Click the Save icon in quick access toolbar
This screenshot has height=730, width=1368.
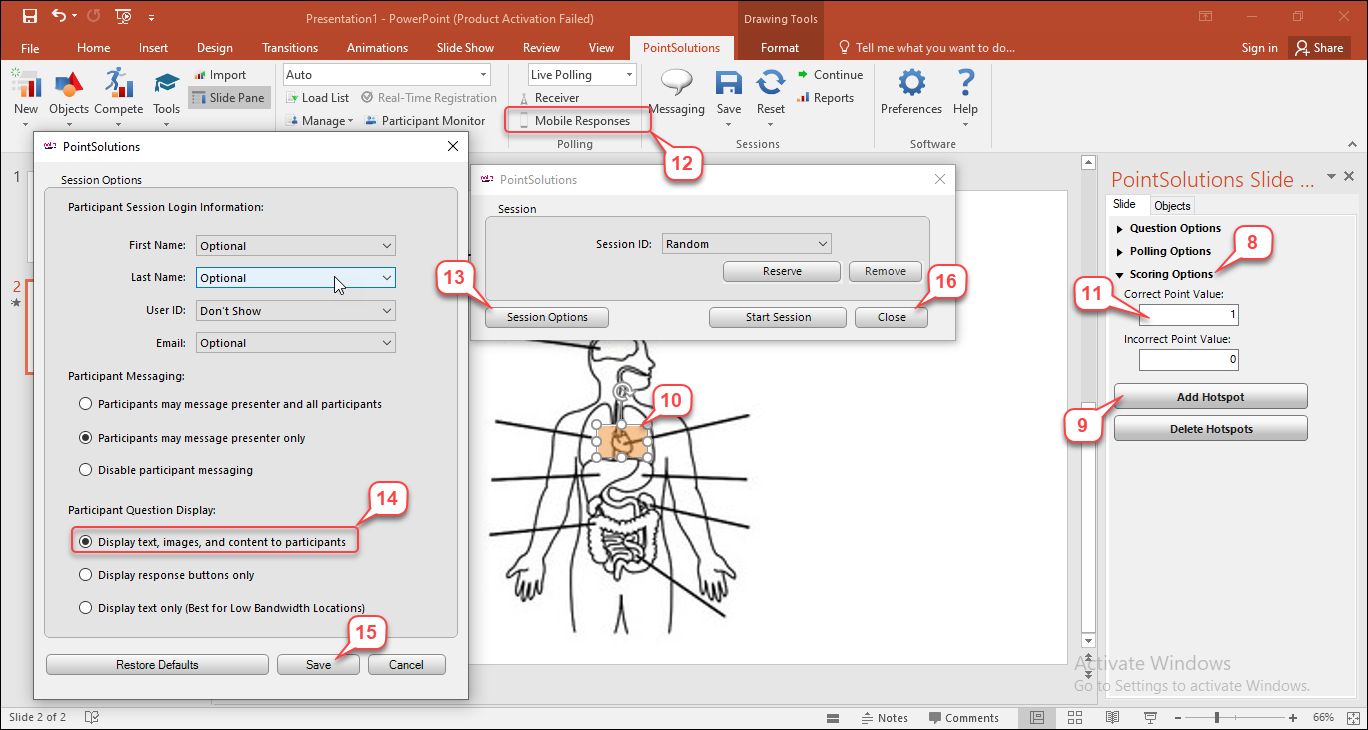[30, 17]
